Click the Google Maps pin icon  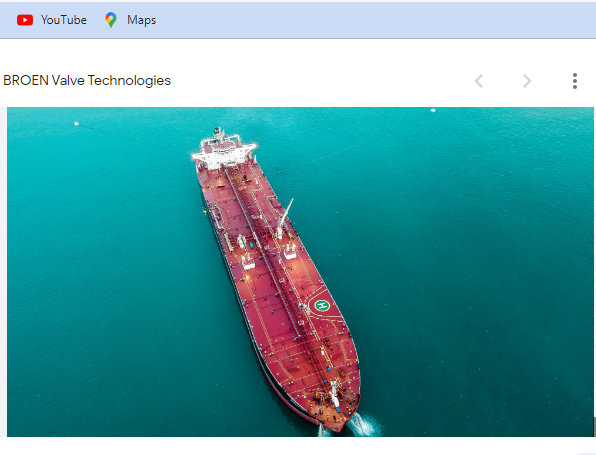pyautogui.click(x=111, y=20)
